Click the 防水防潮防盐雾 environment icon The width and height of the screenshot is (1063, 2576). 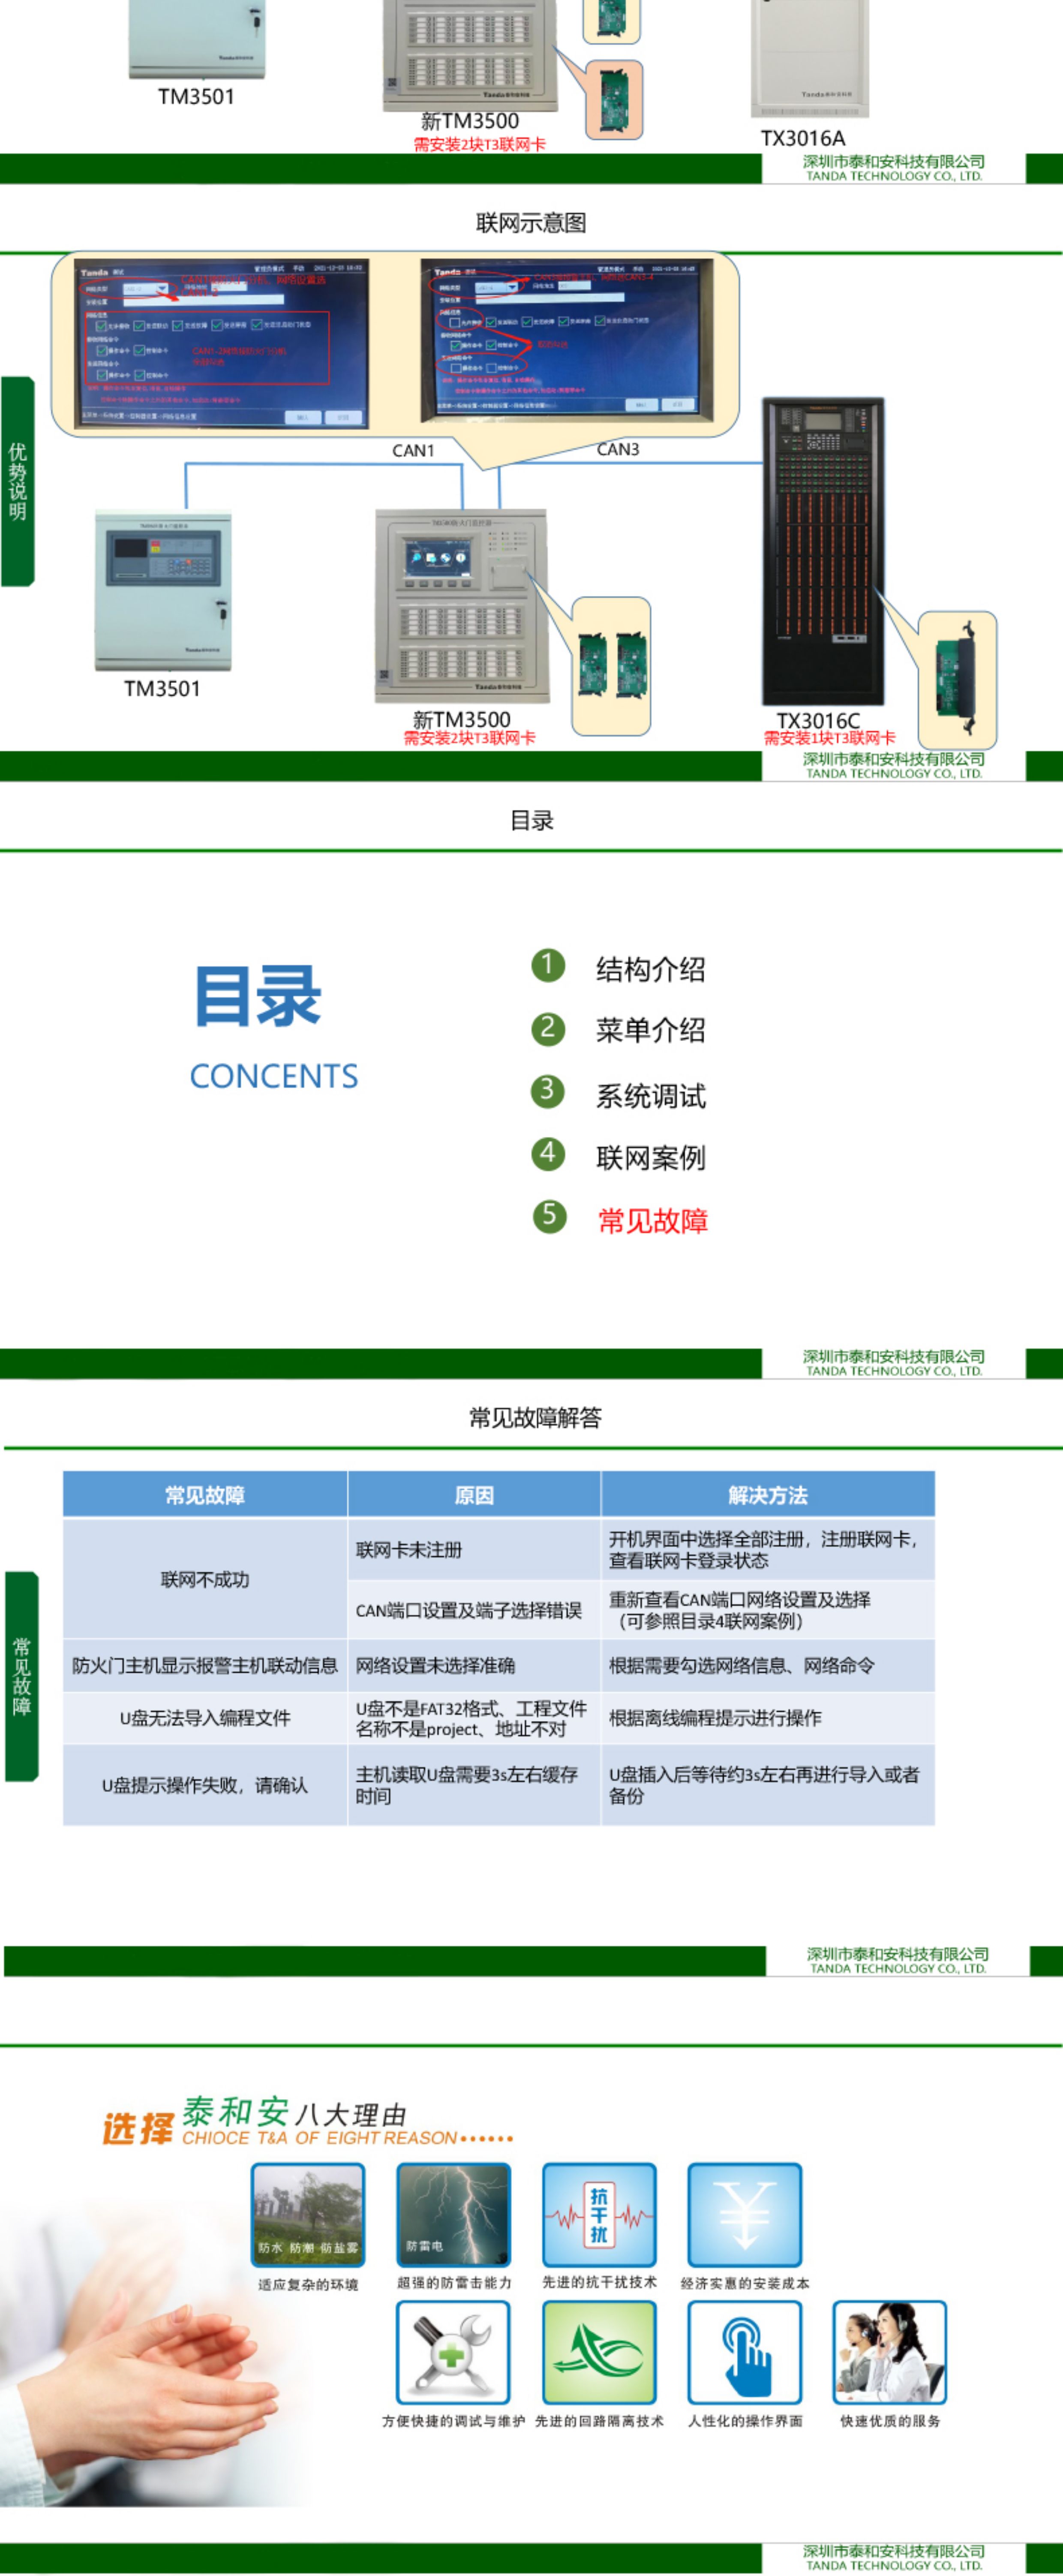(x=308, y=2215)
